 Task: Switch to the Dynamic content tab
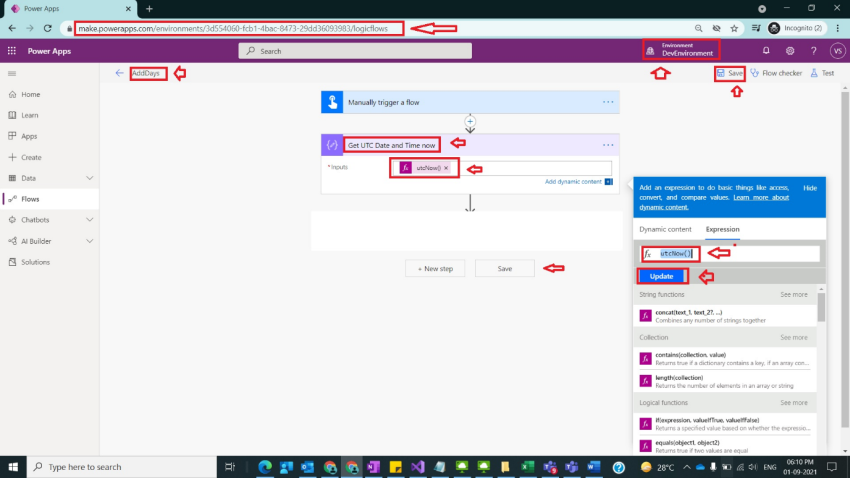click(x=665, y=229)
